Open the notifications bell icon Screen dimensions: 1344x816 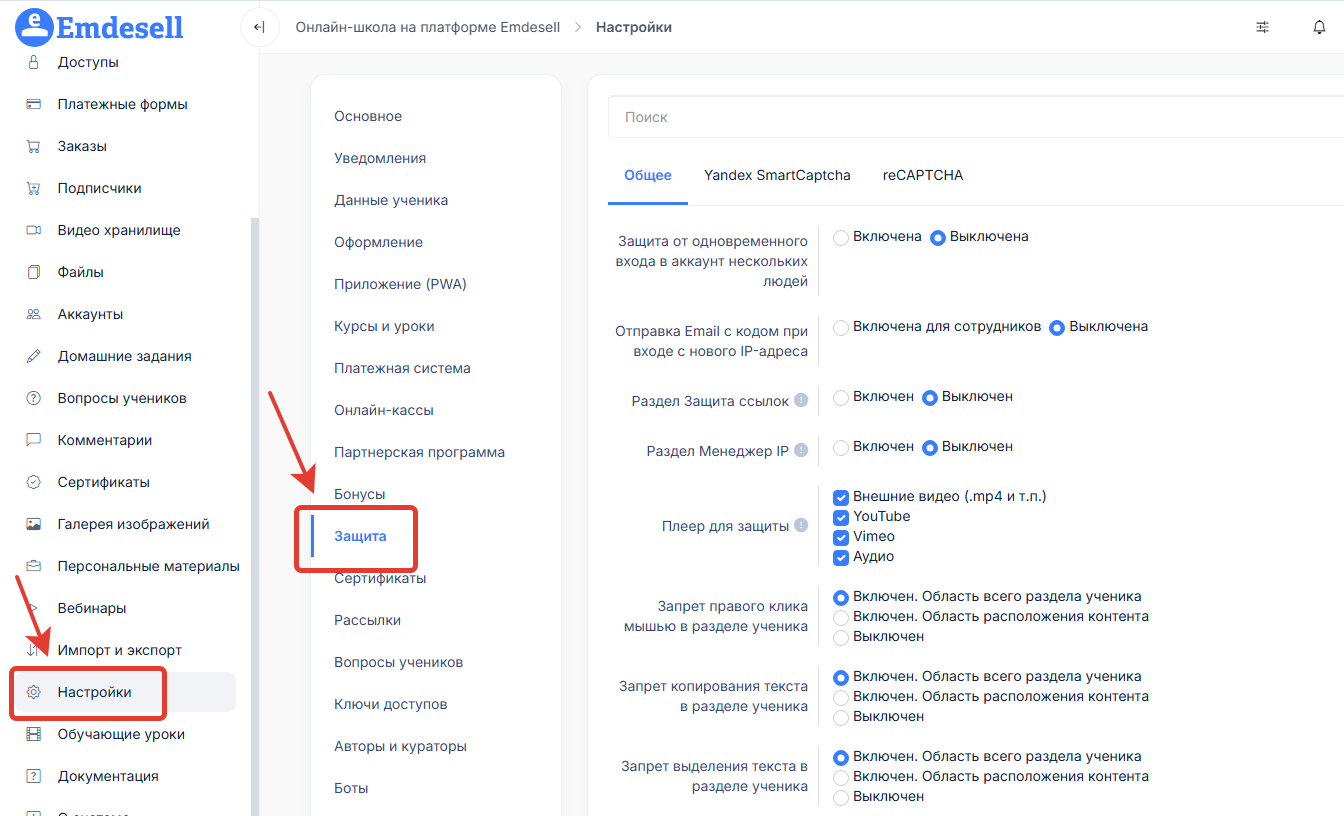pyautogui.click(x=1319, y=28)
